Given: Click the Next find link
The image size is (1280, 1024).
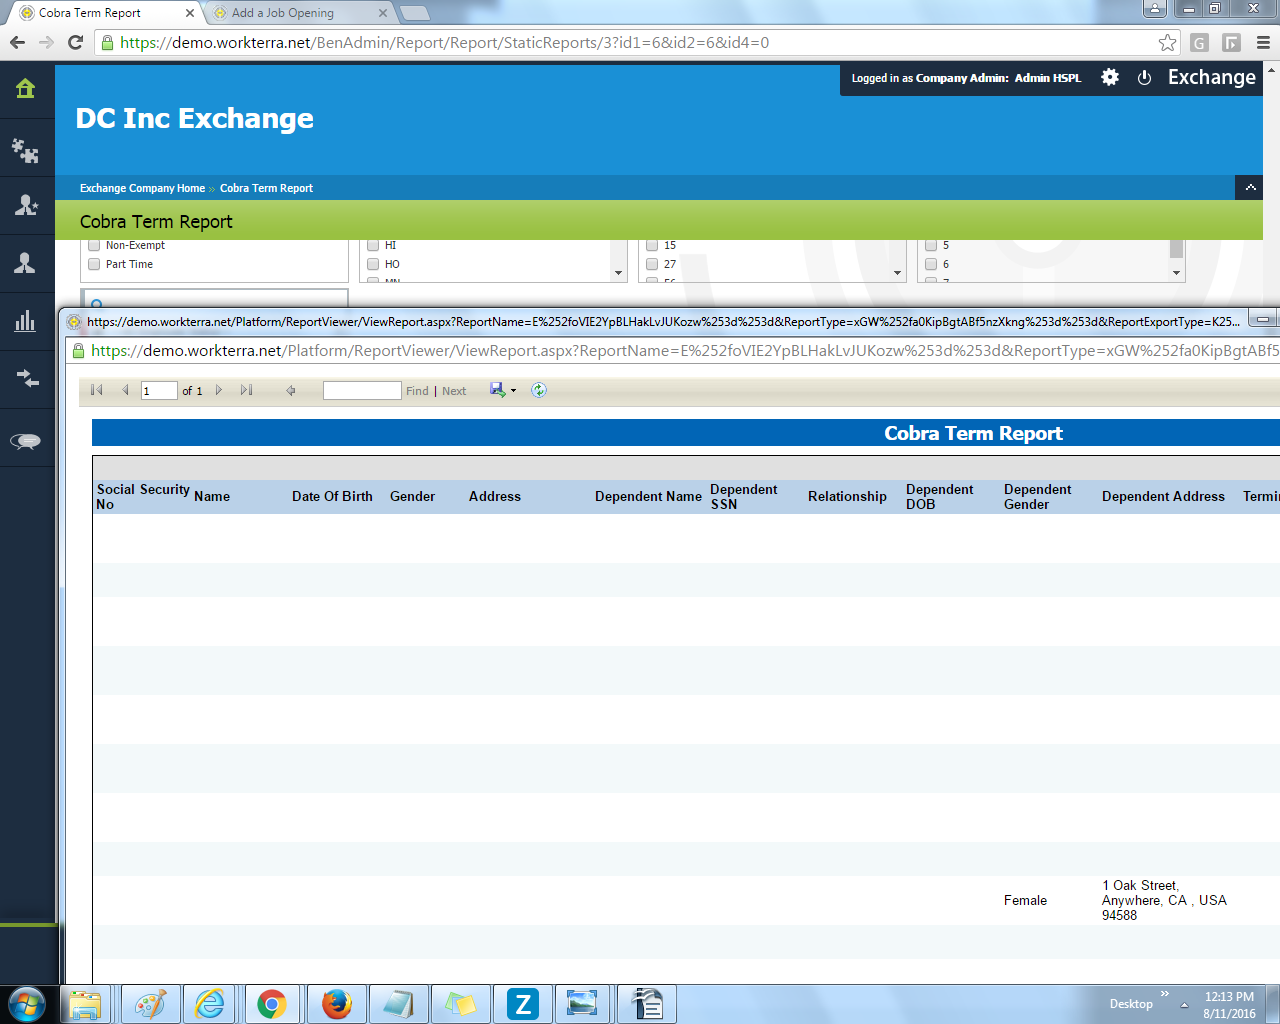Looking at the screenshot, I should [454, 391].
